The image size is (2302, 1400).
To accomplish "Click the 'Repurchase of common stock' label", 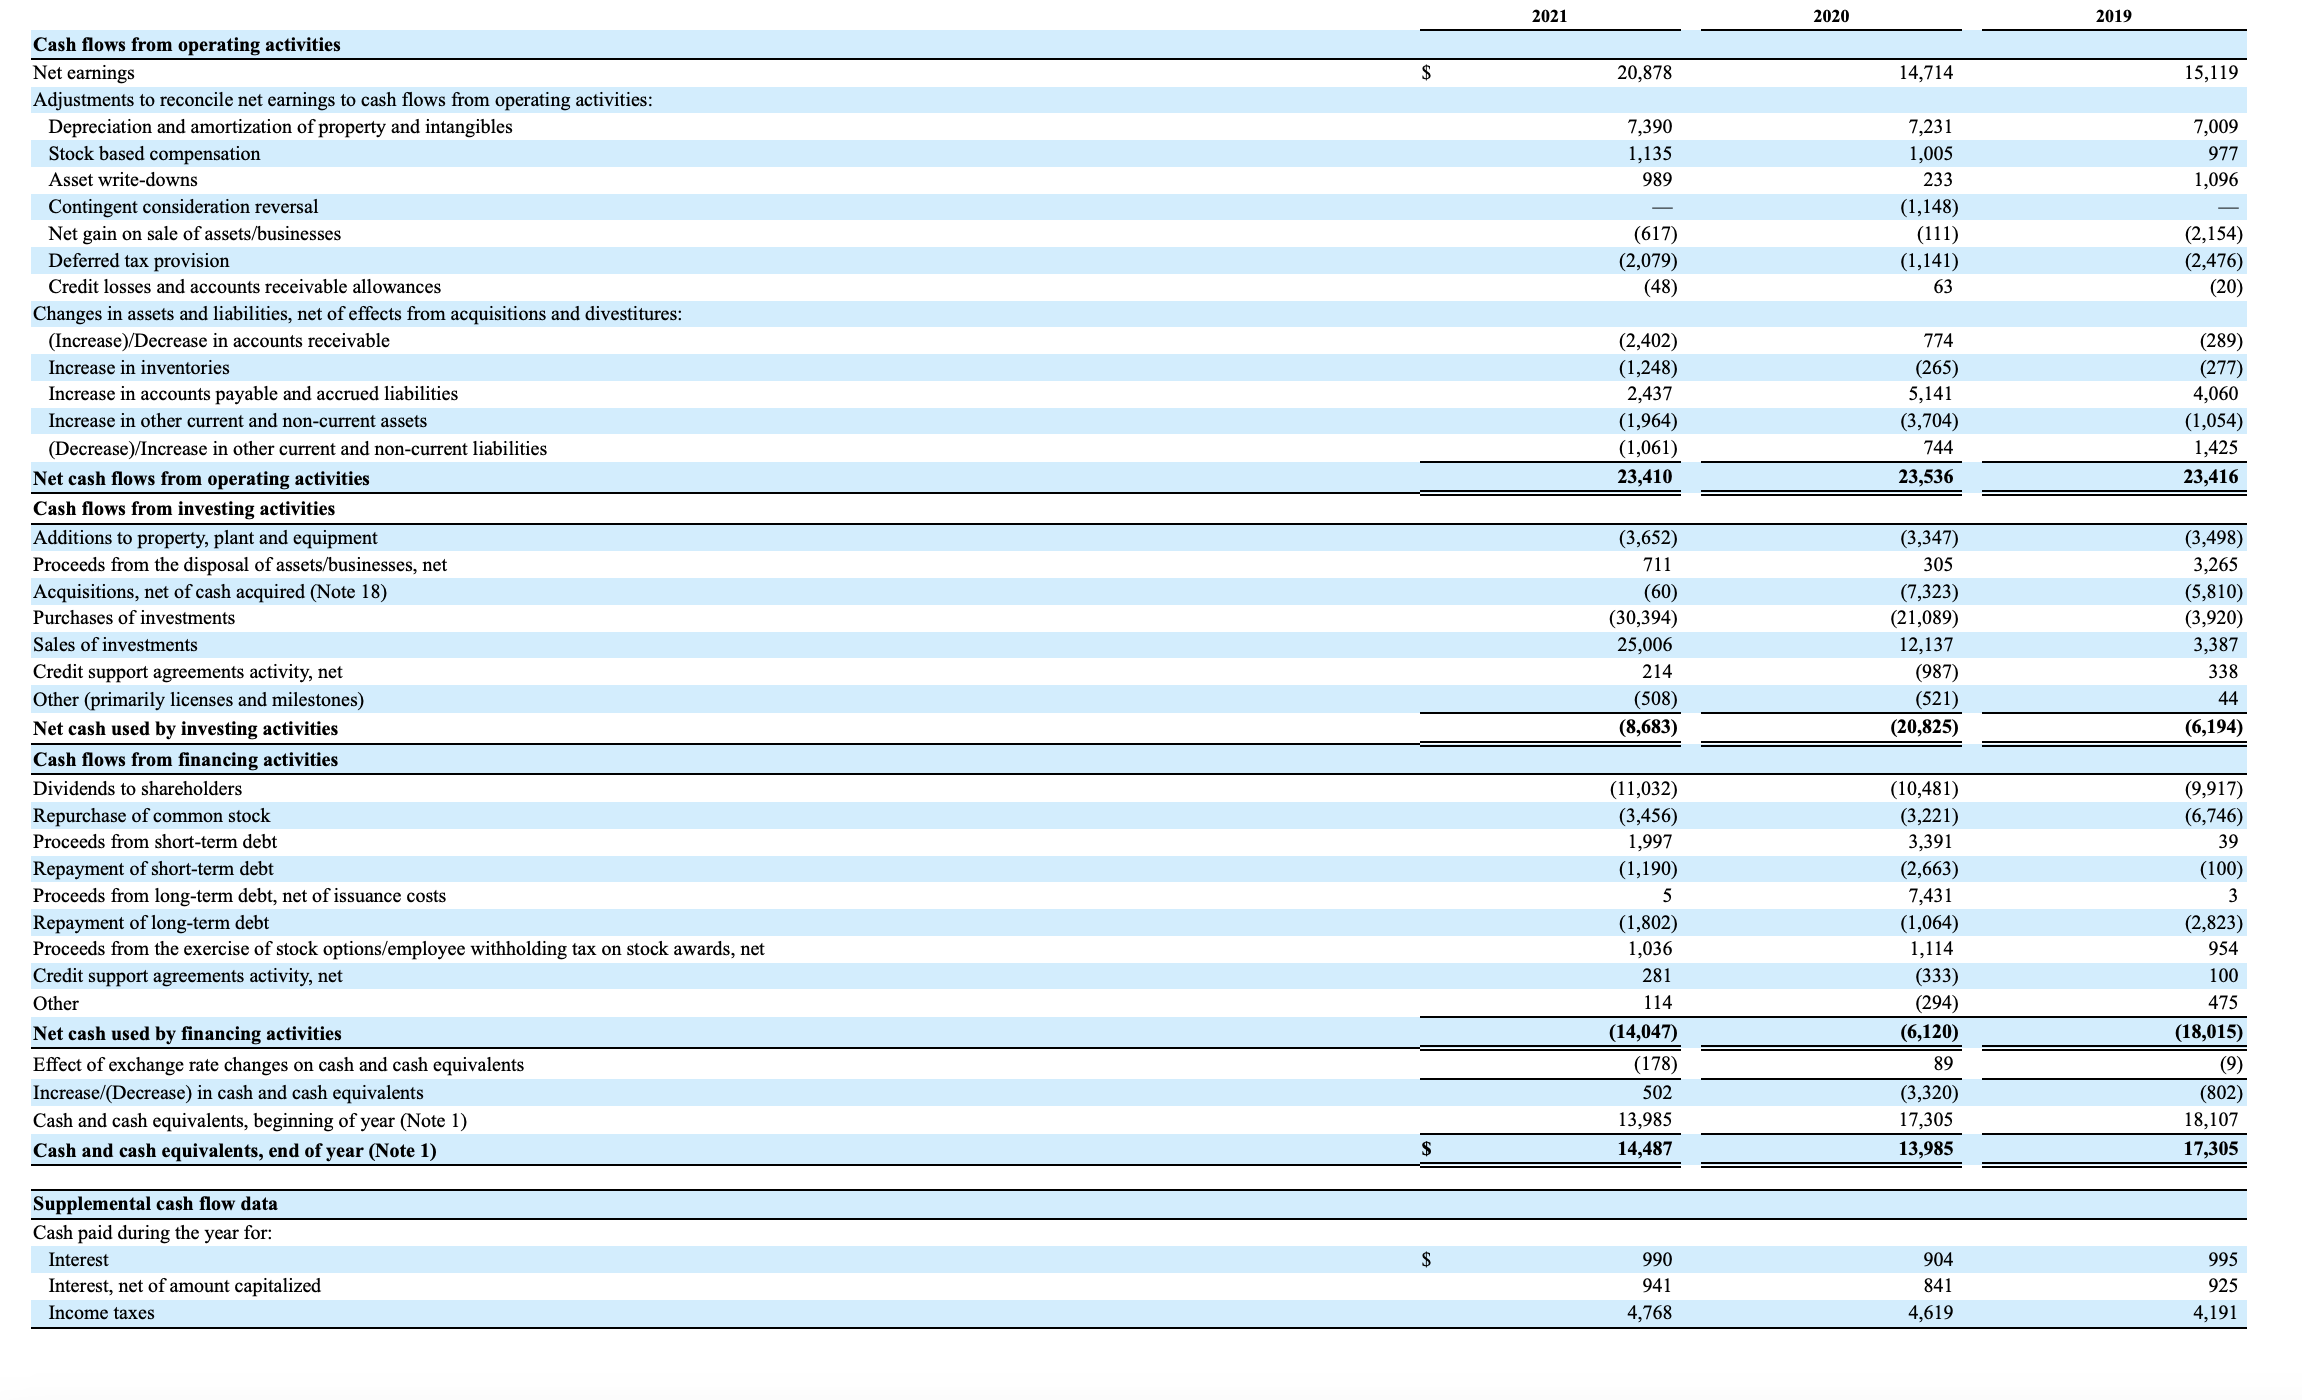I will (151, 816).
